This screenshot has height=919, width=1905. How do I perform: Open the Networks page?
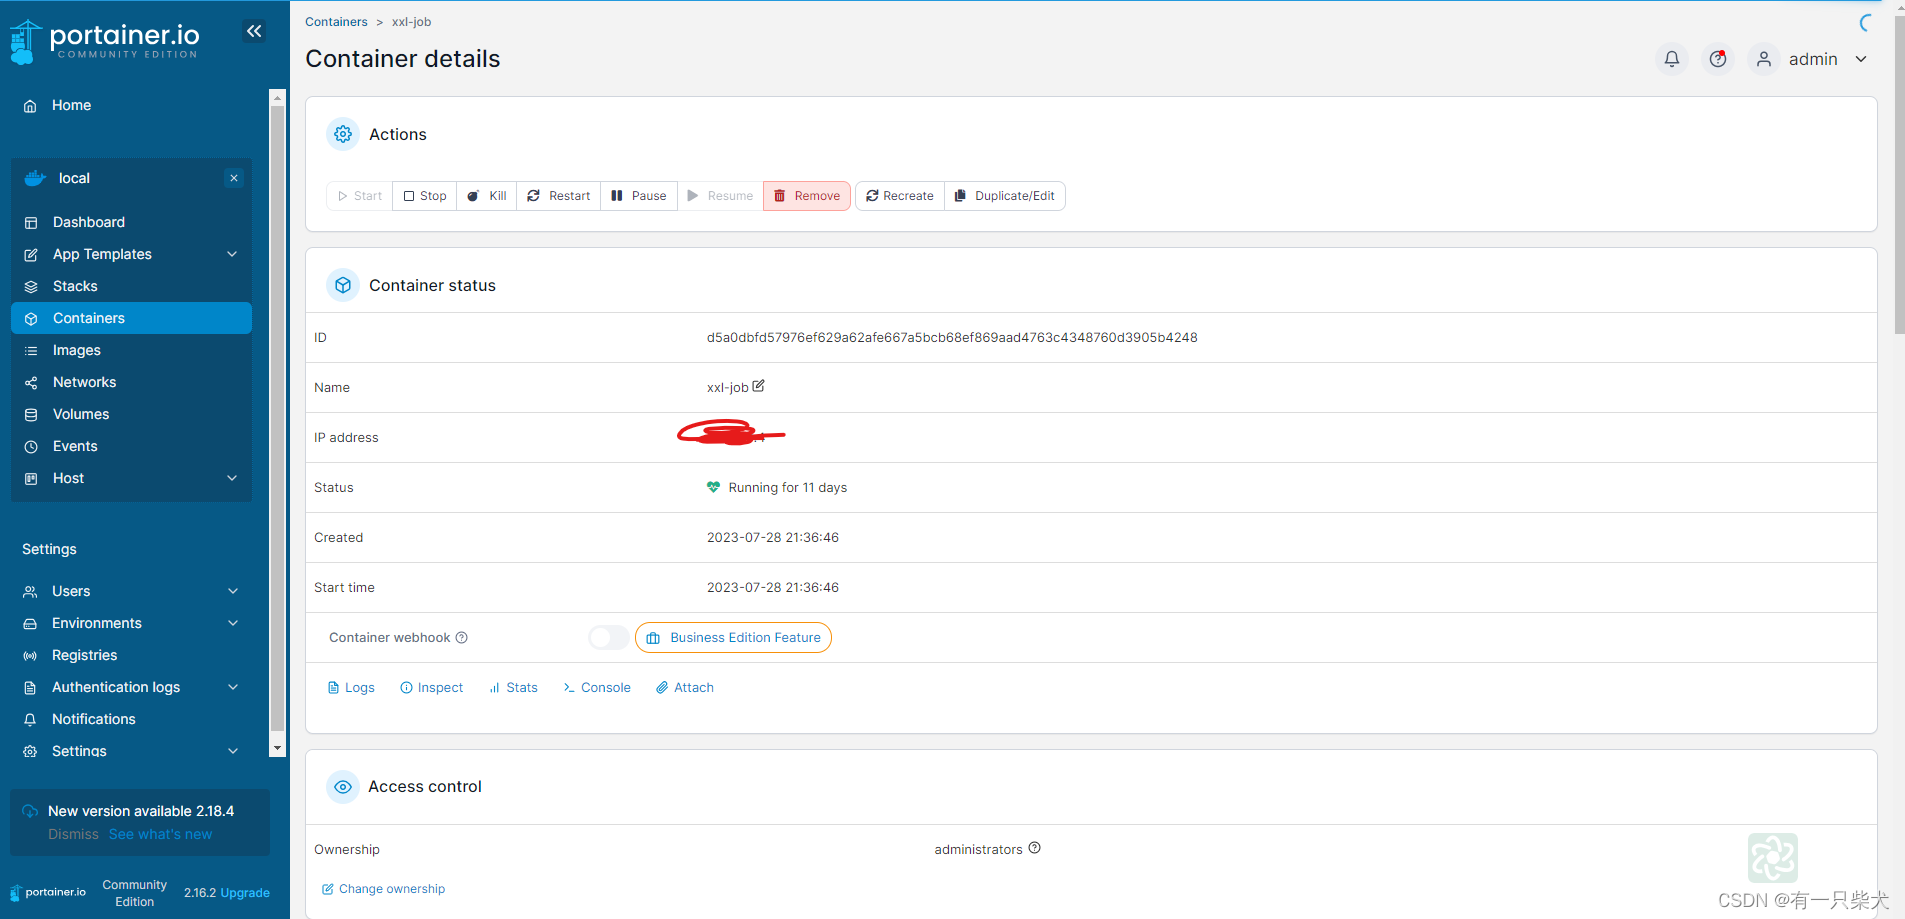[131, 382]
